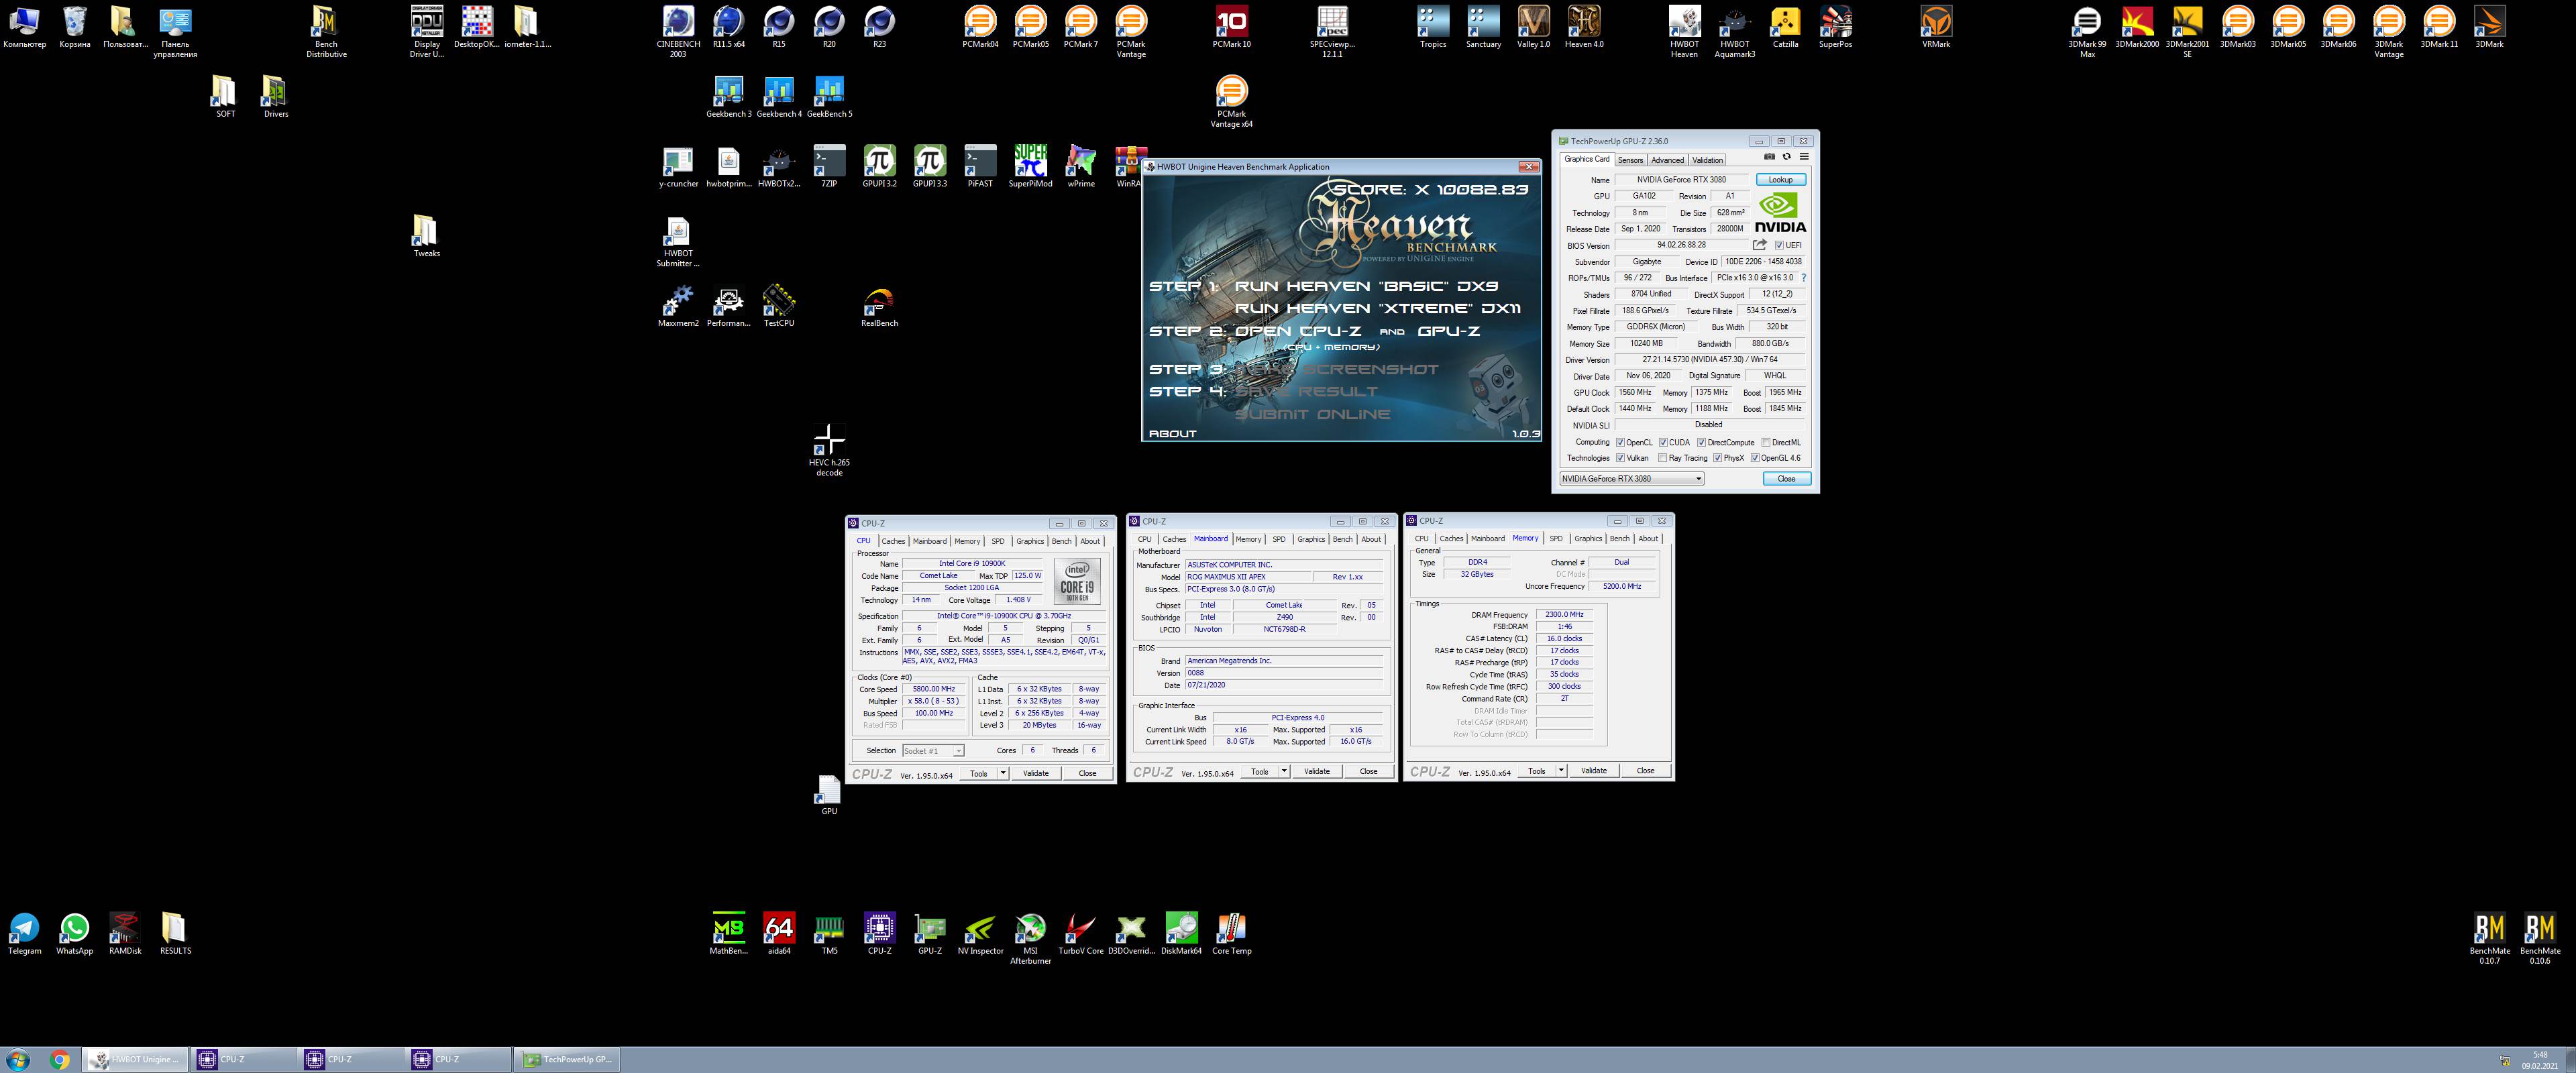Image resolution: width=2576 pixels, height=1073 pixels.
Task: Switch to the Validation tab in GPU-Z
Action: pos(1707,160)
